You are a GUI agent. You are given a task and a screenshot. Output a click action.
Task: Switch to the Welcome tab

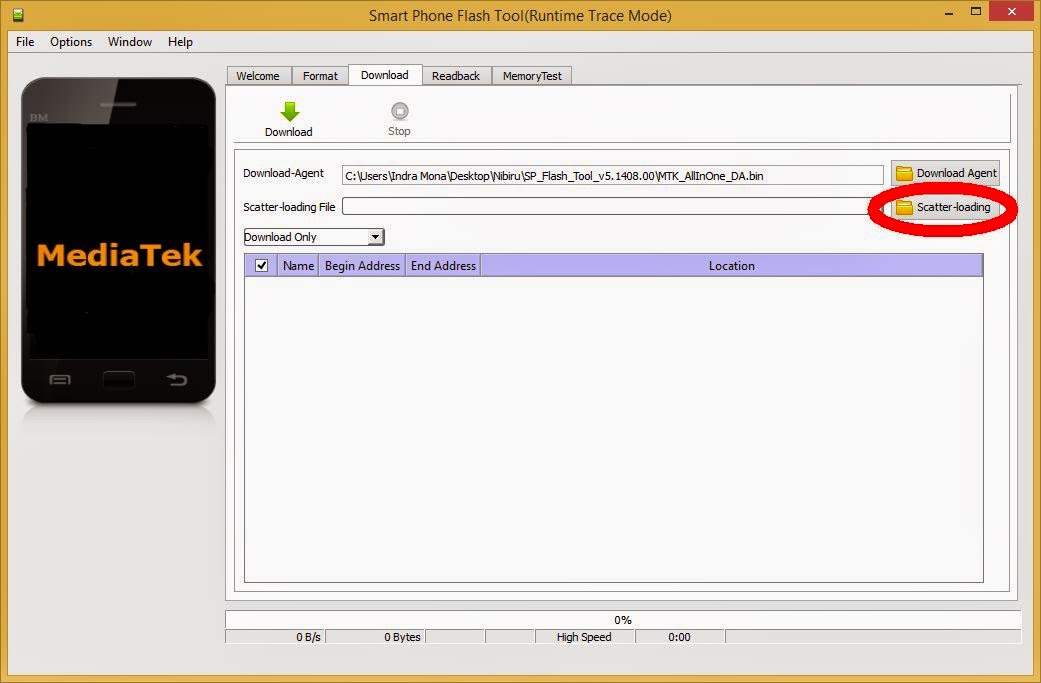pyautogui.click(x=258, y=76)
